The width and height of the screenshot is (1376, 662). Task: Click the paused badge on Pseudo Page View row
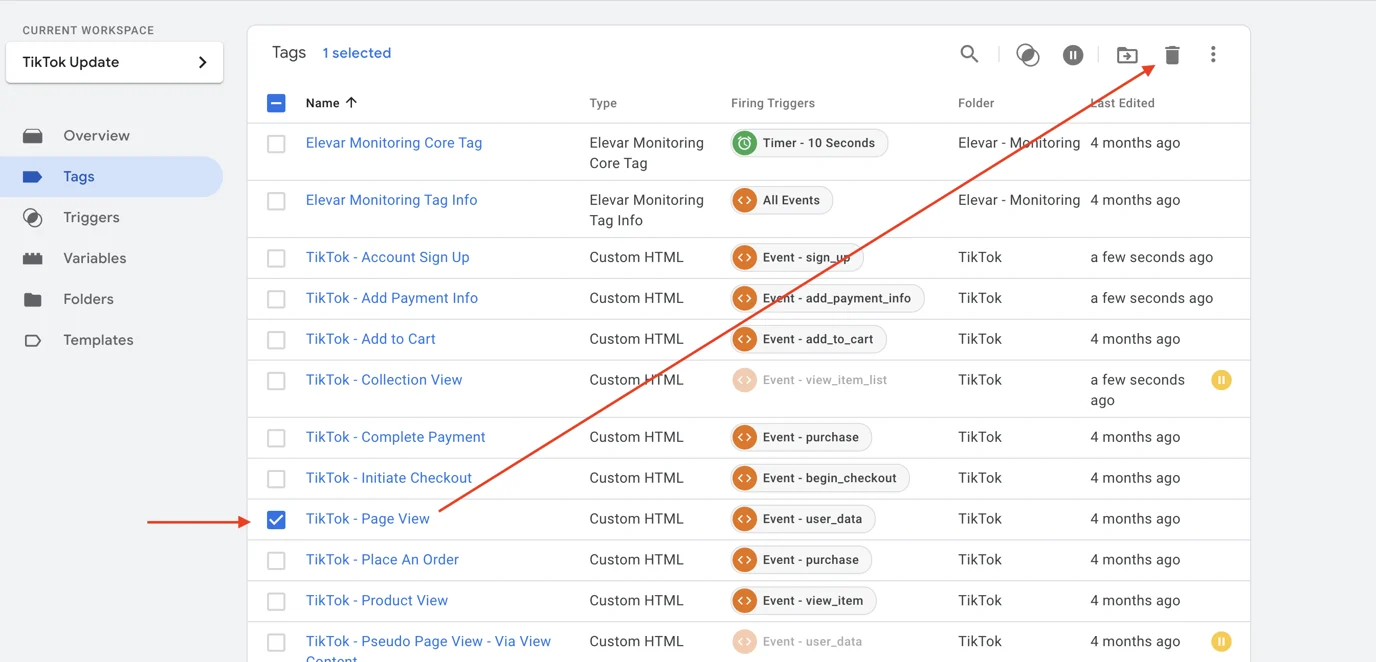pyautogui.click(x=1221, y=642)
